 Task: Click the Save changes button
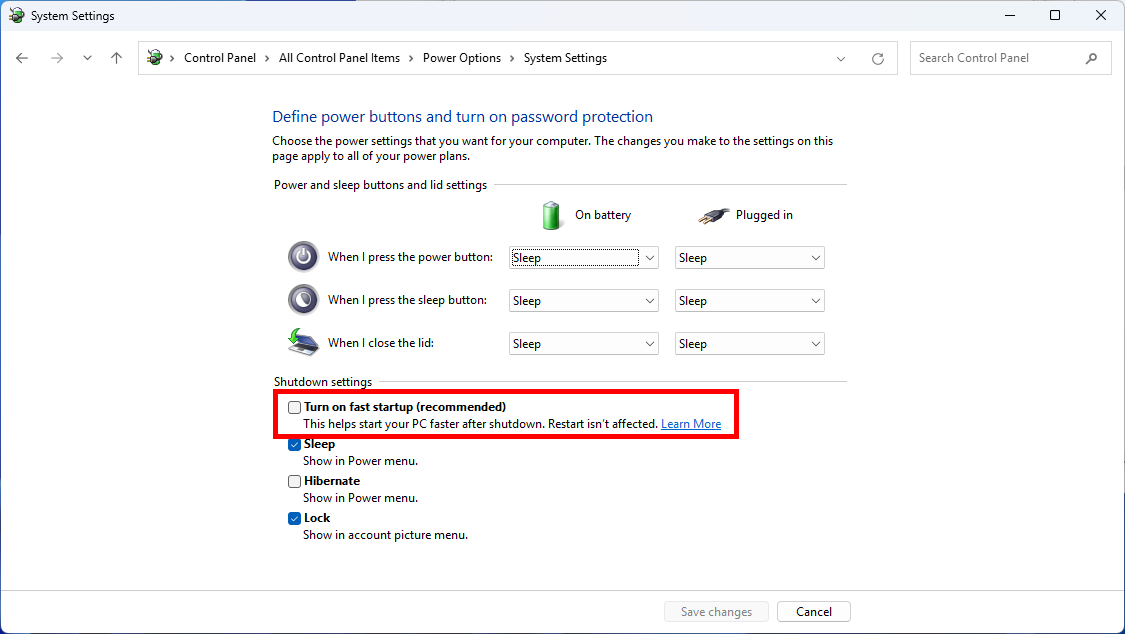click(x=716, y=611)
